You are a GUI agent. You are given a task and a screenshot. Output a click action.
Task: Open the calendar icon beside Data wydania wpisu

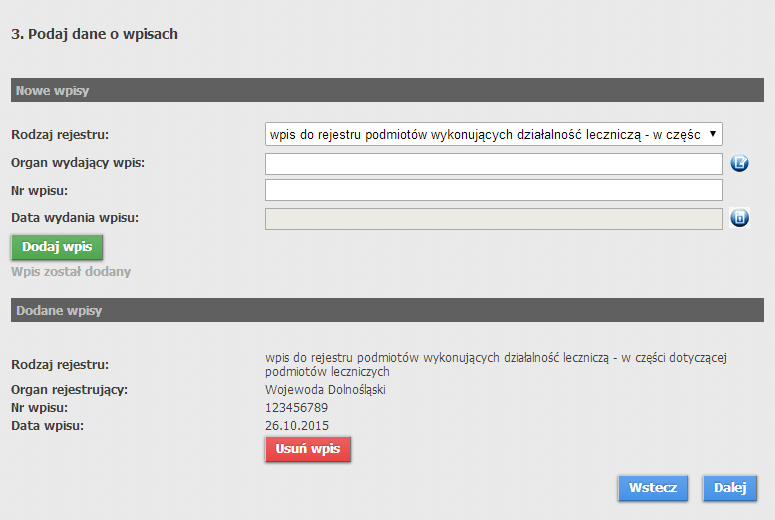click(740, 218)
